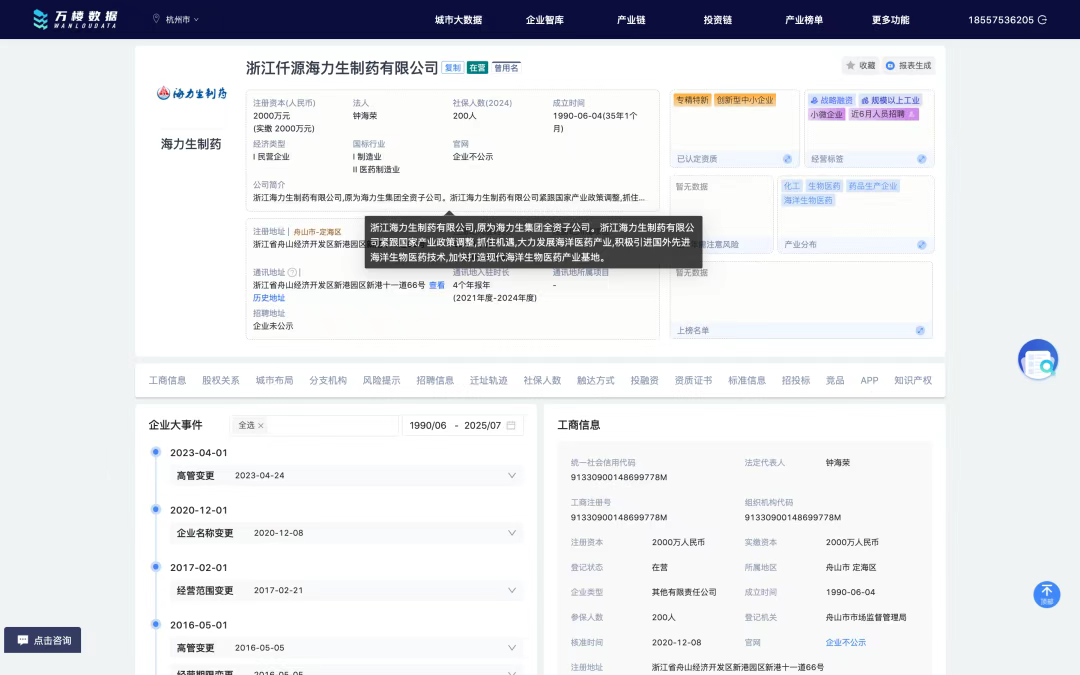Switch to the 知识产权 tab
The height and width of the screenshot is (675, 1080).
point(913,380)
